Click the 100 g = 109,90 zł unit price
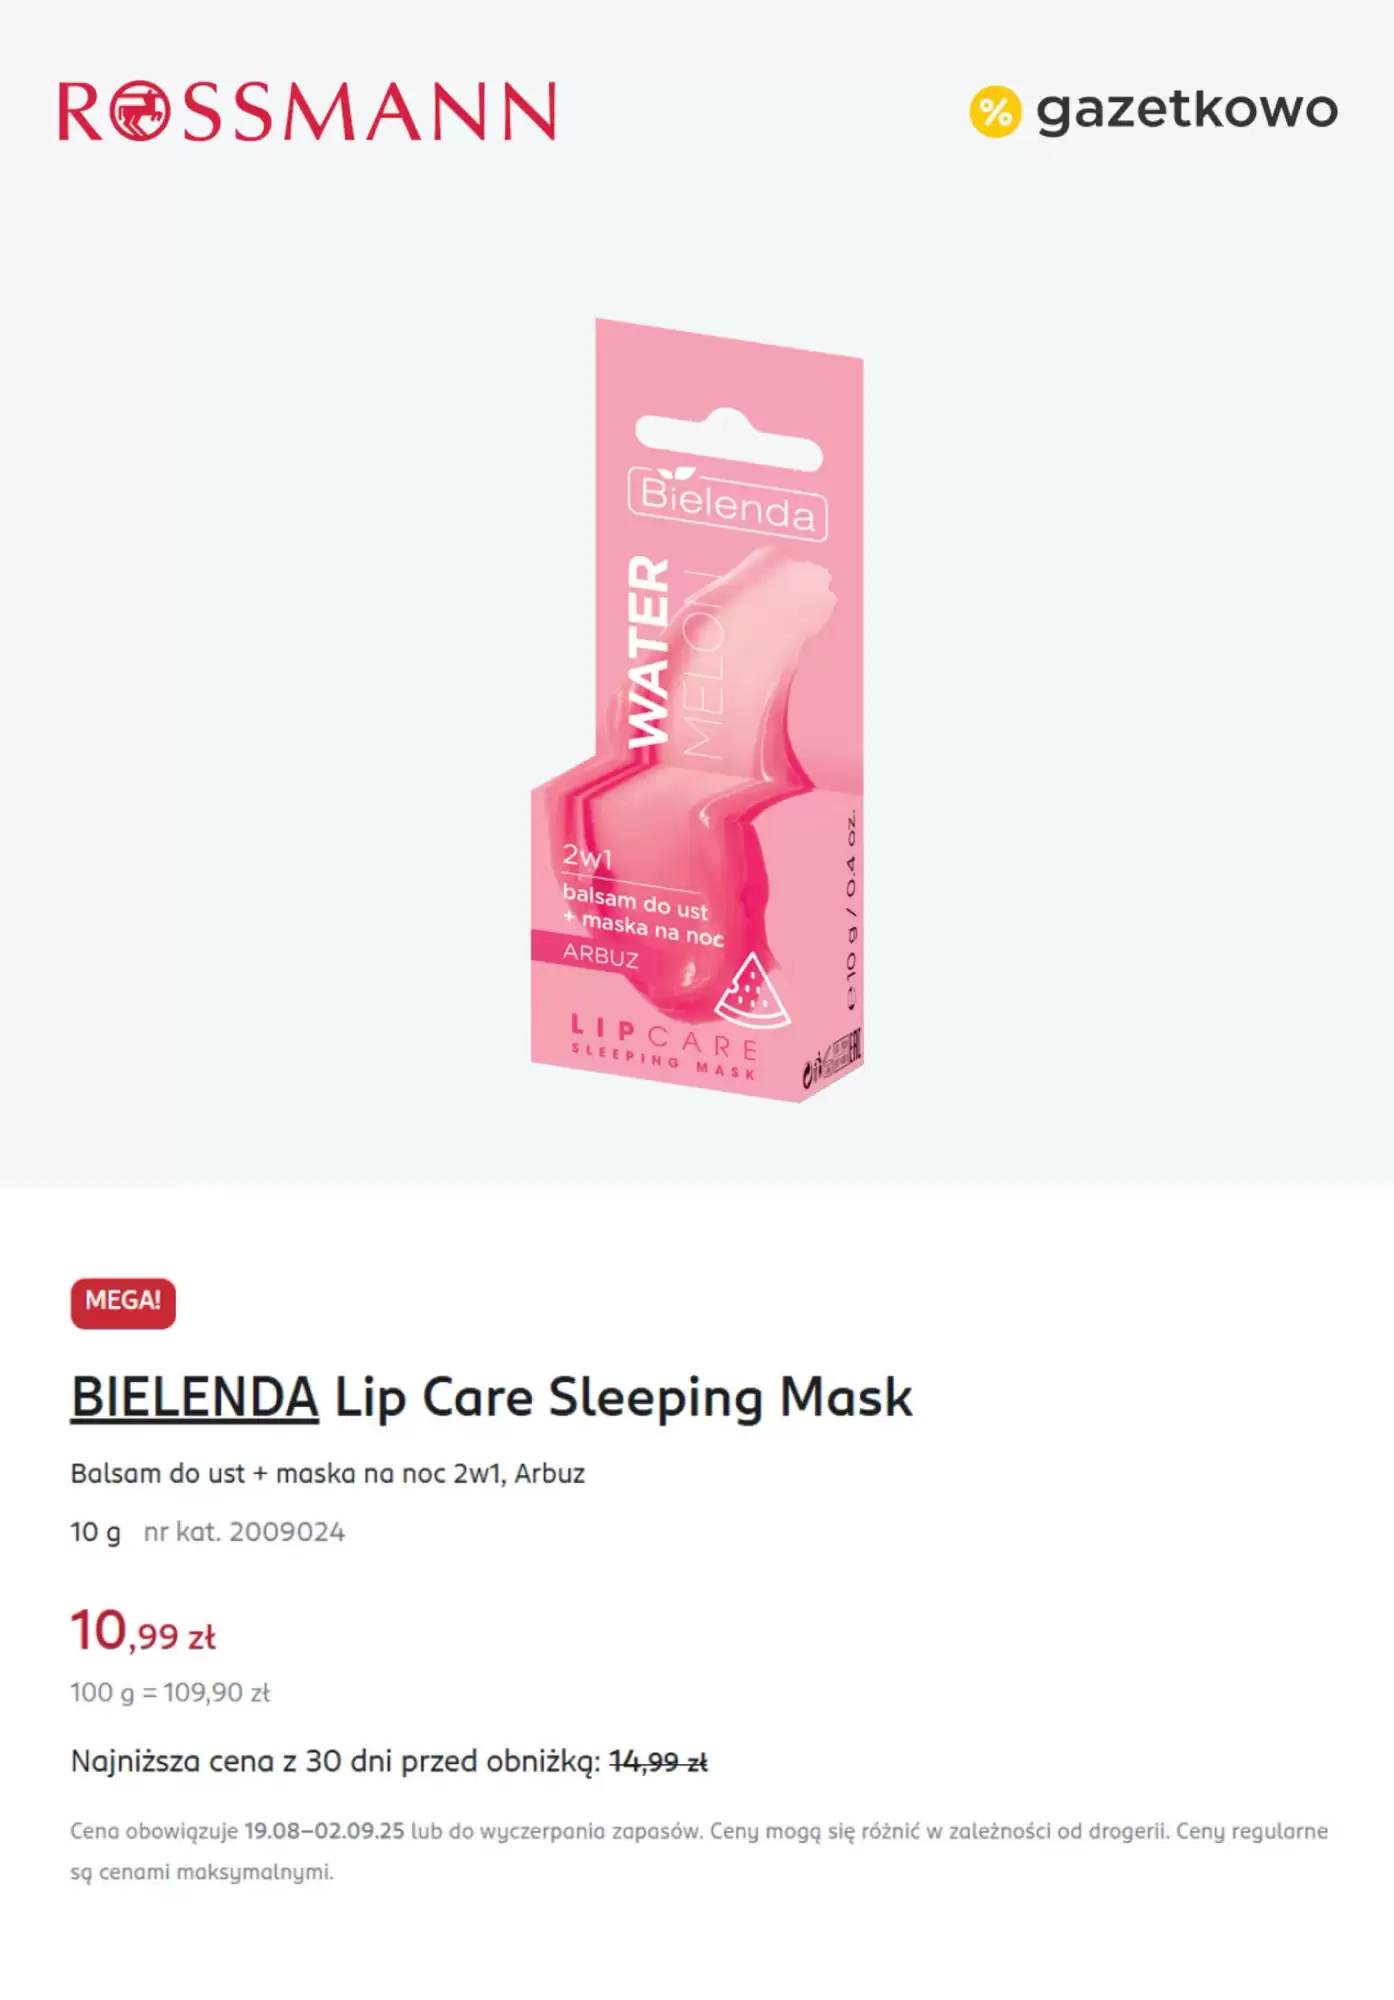This screenshot has height=2000, width=1394. (x=170, y=1692)
